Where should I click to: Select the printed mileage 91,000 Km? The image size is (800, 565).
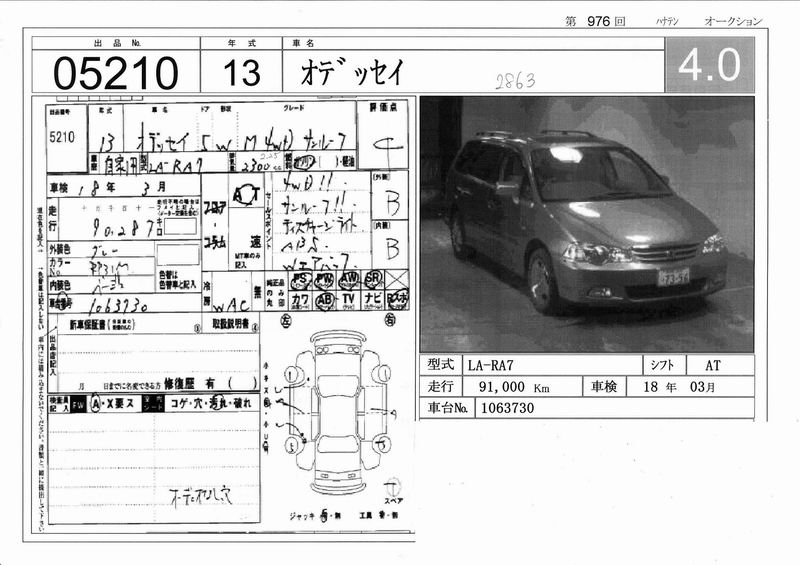514,387
